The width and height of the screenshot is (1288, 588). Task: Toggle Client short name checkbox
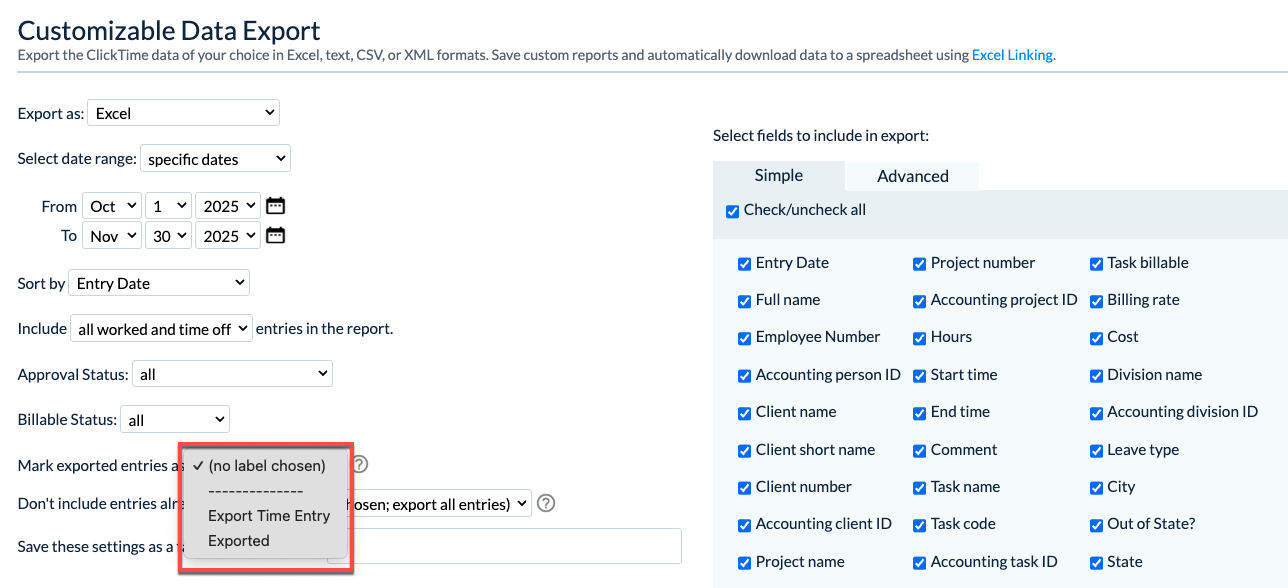tap(745, 451)
